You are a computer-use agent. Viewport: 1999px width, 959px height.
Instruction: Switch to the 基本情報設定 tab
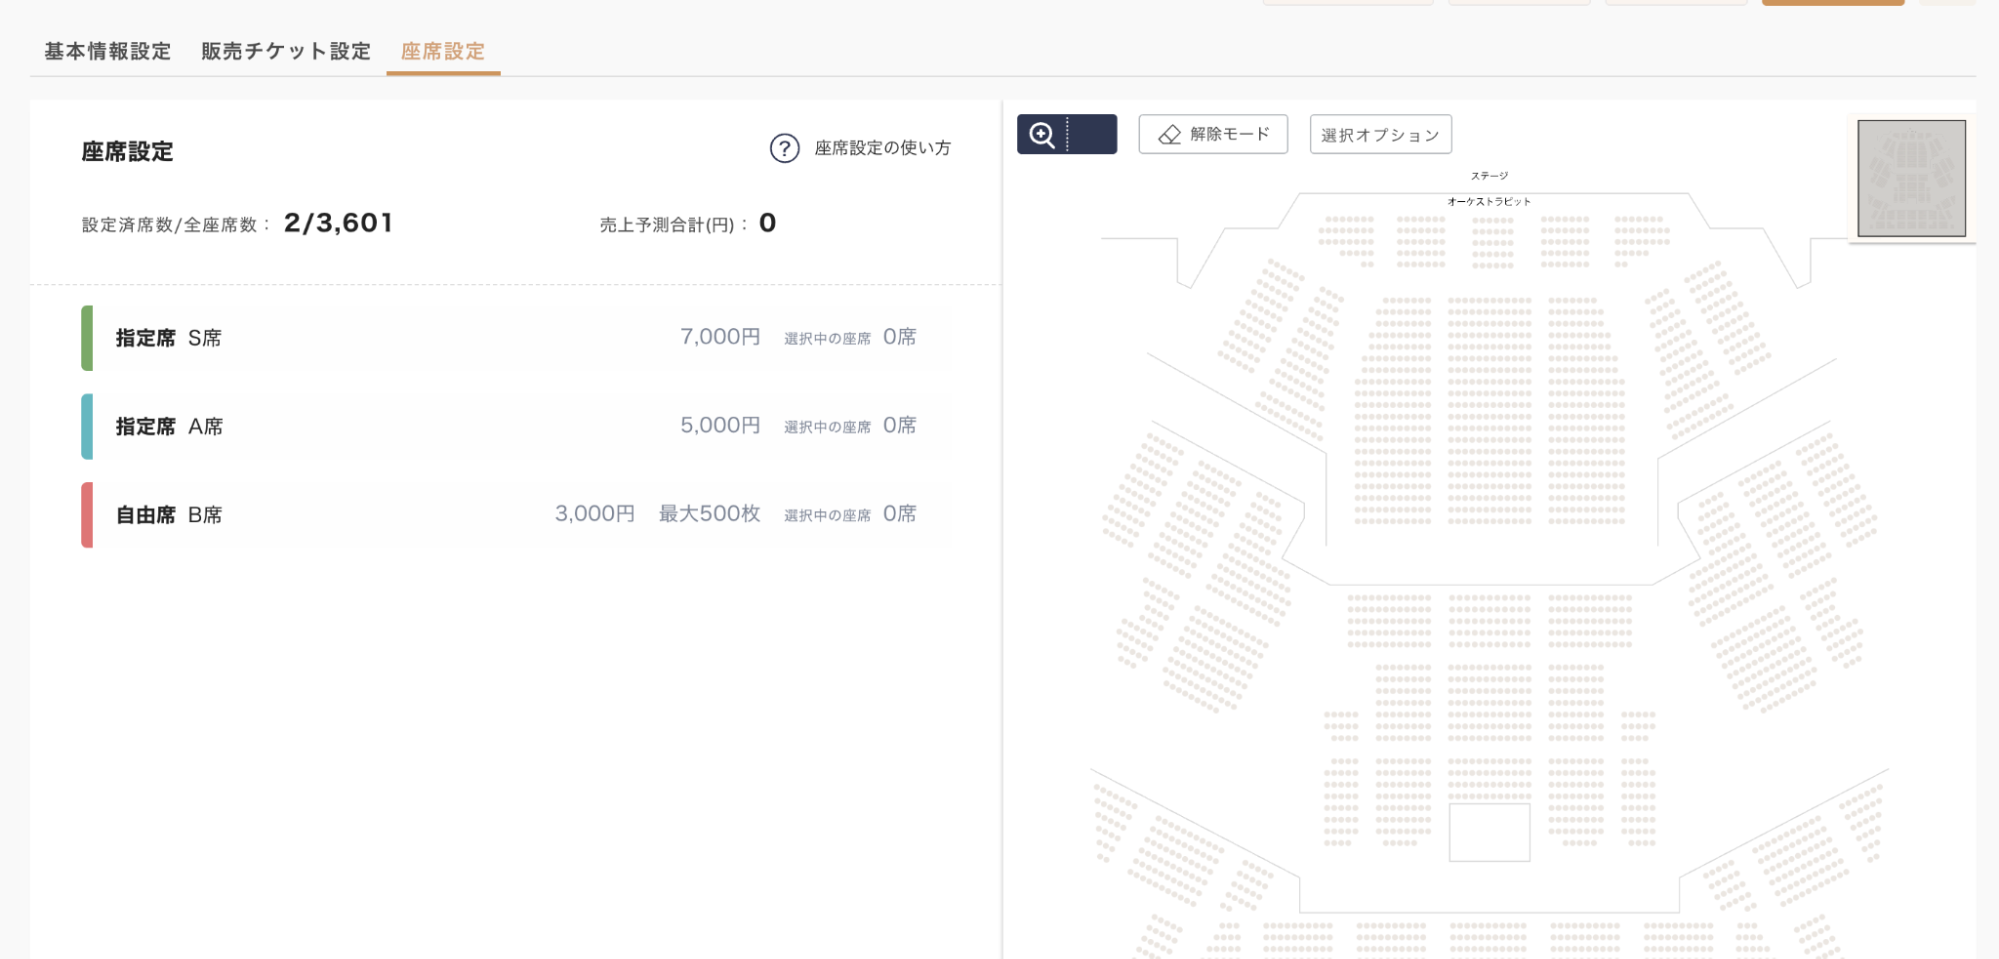[x=107, y=51]
